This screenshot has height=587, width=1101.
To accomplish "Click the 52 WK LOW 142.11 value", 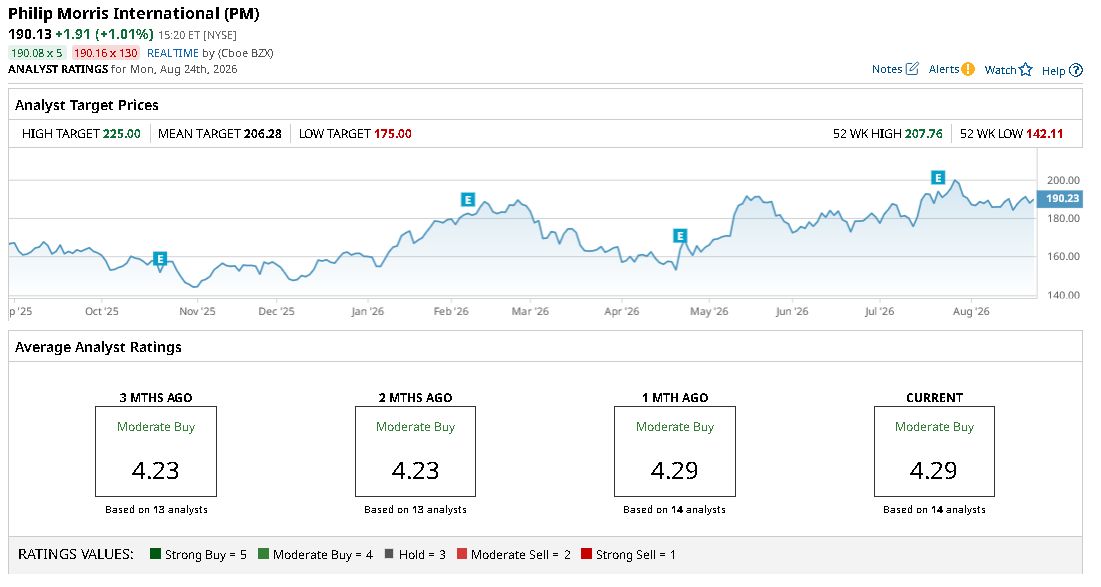I will pyautogui.click(x=1044, y=133).
